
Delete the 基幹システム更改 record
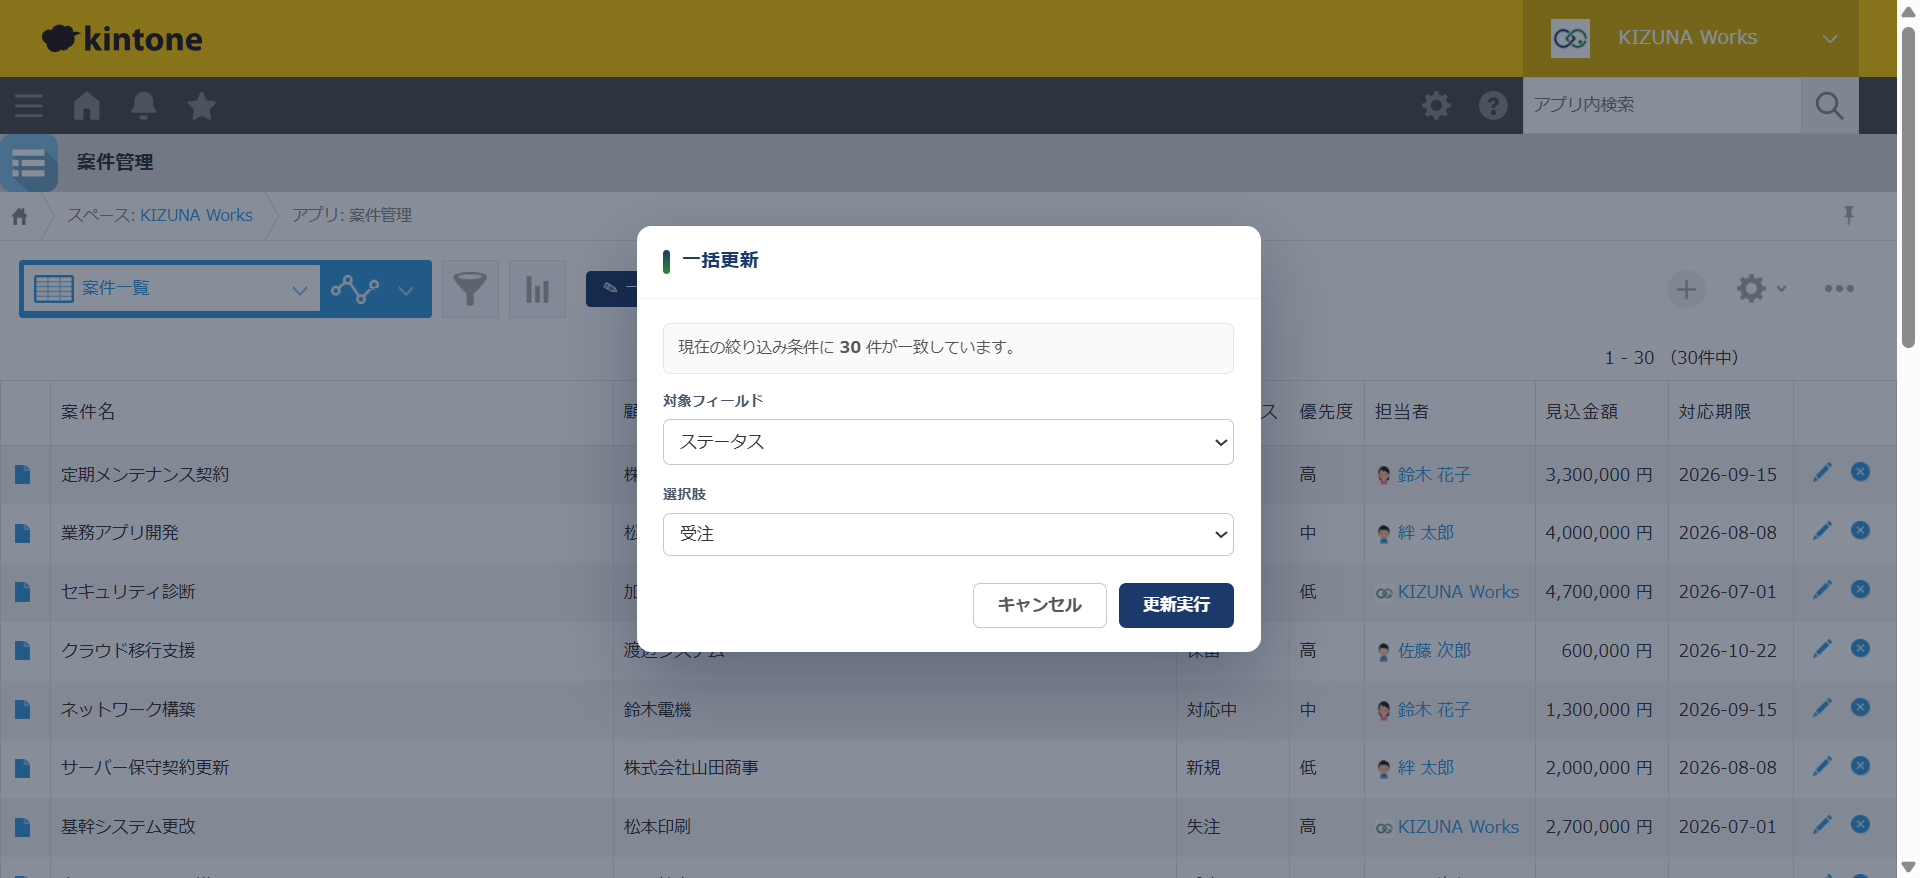pyautogui.click(x=1860, y=825)
